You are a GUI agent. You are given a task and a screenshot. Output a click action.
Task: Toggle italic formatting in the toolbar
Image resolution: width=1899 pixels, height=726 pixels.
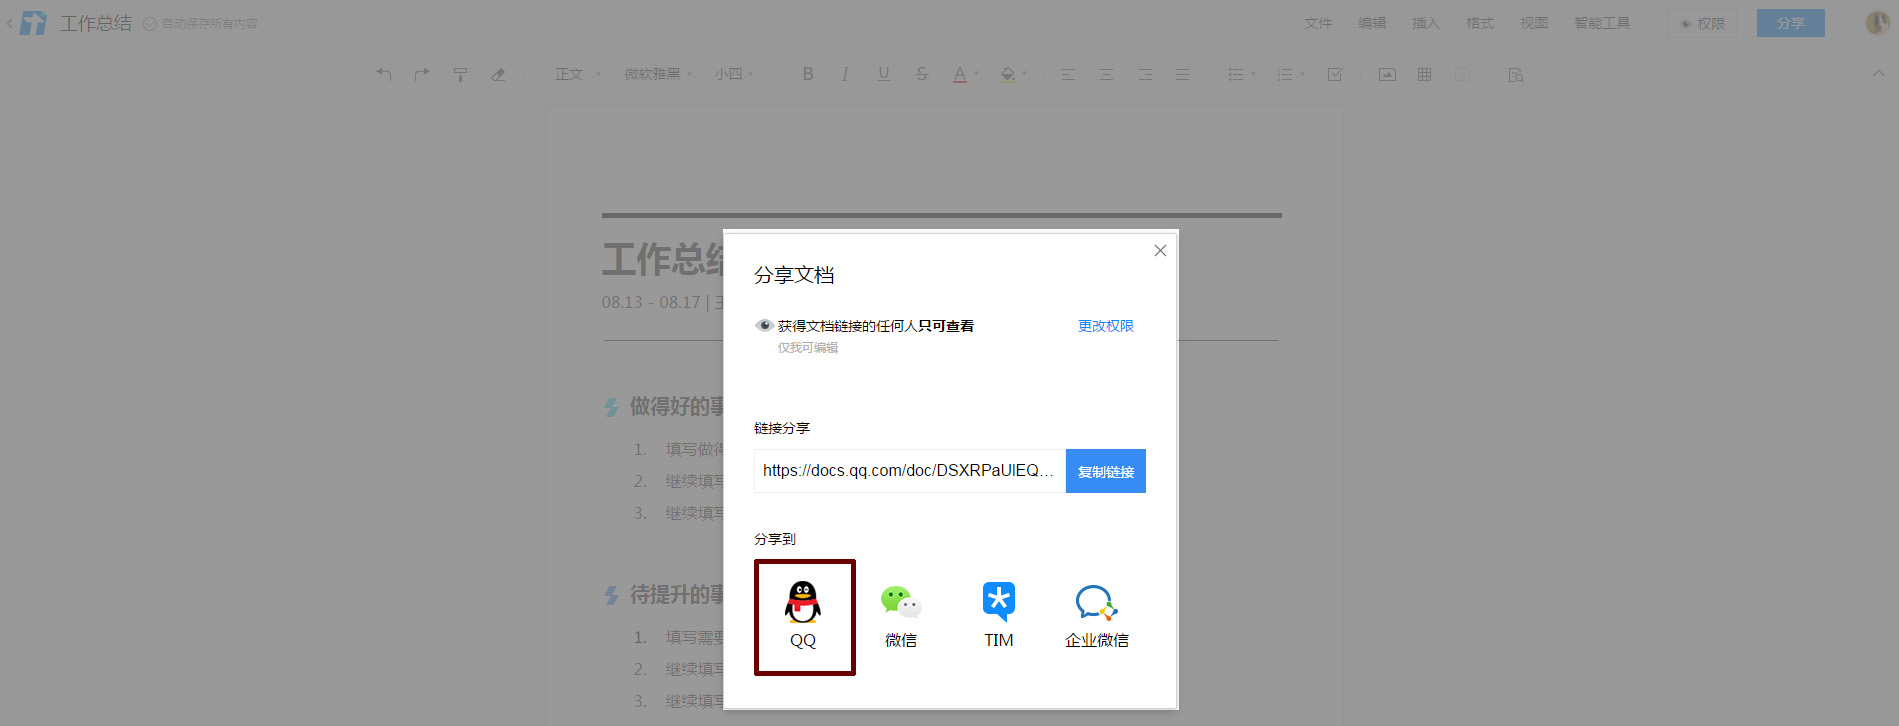[x=845, y=74]
